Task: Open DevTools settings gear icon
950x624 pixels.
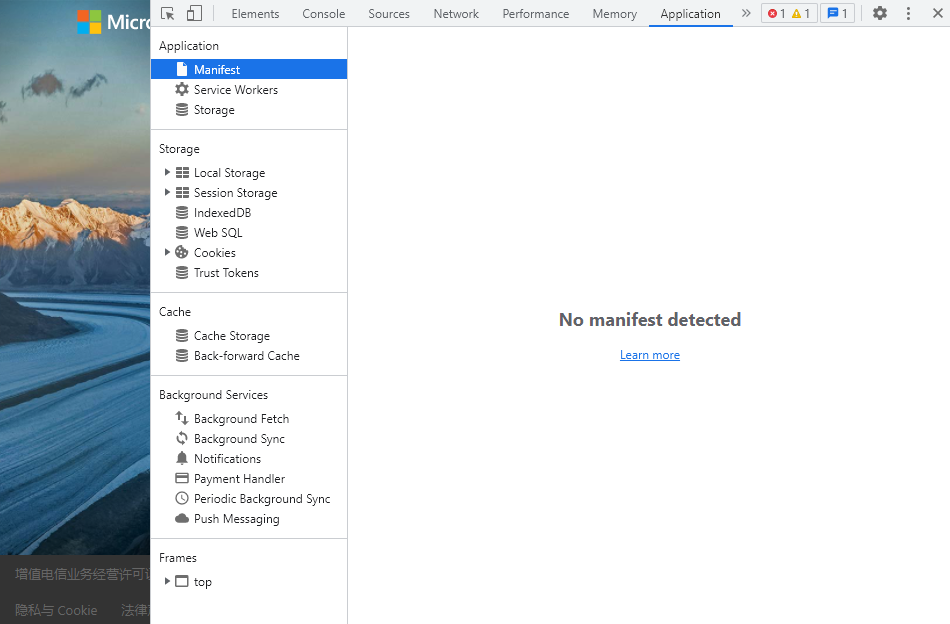Action: point(880,14)
